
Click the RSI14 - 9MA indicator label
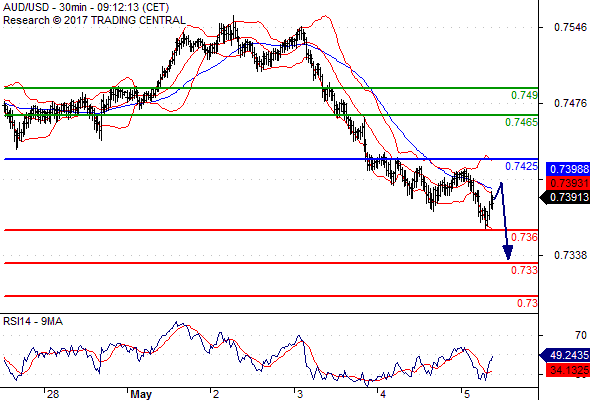click(33, 321)
